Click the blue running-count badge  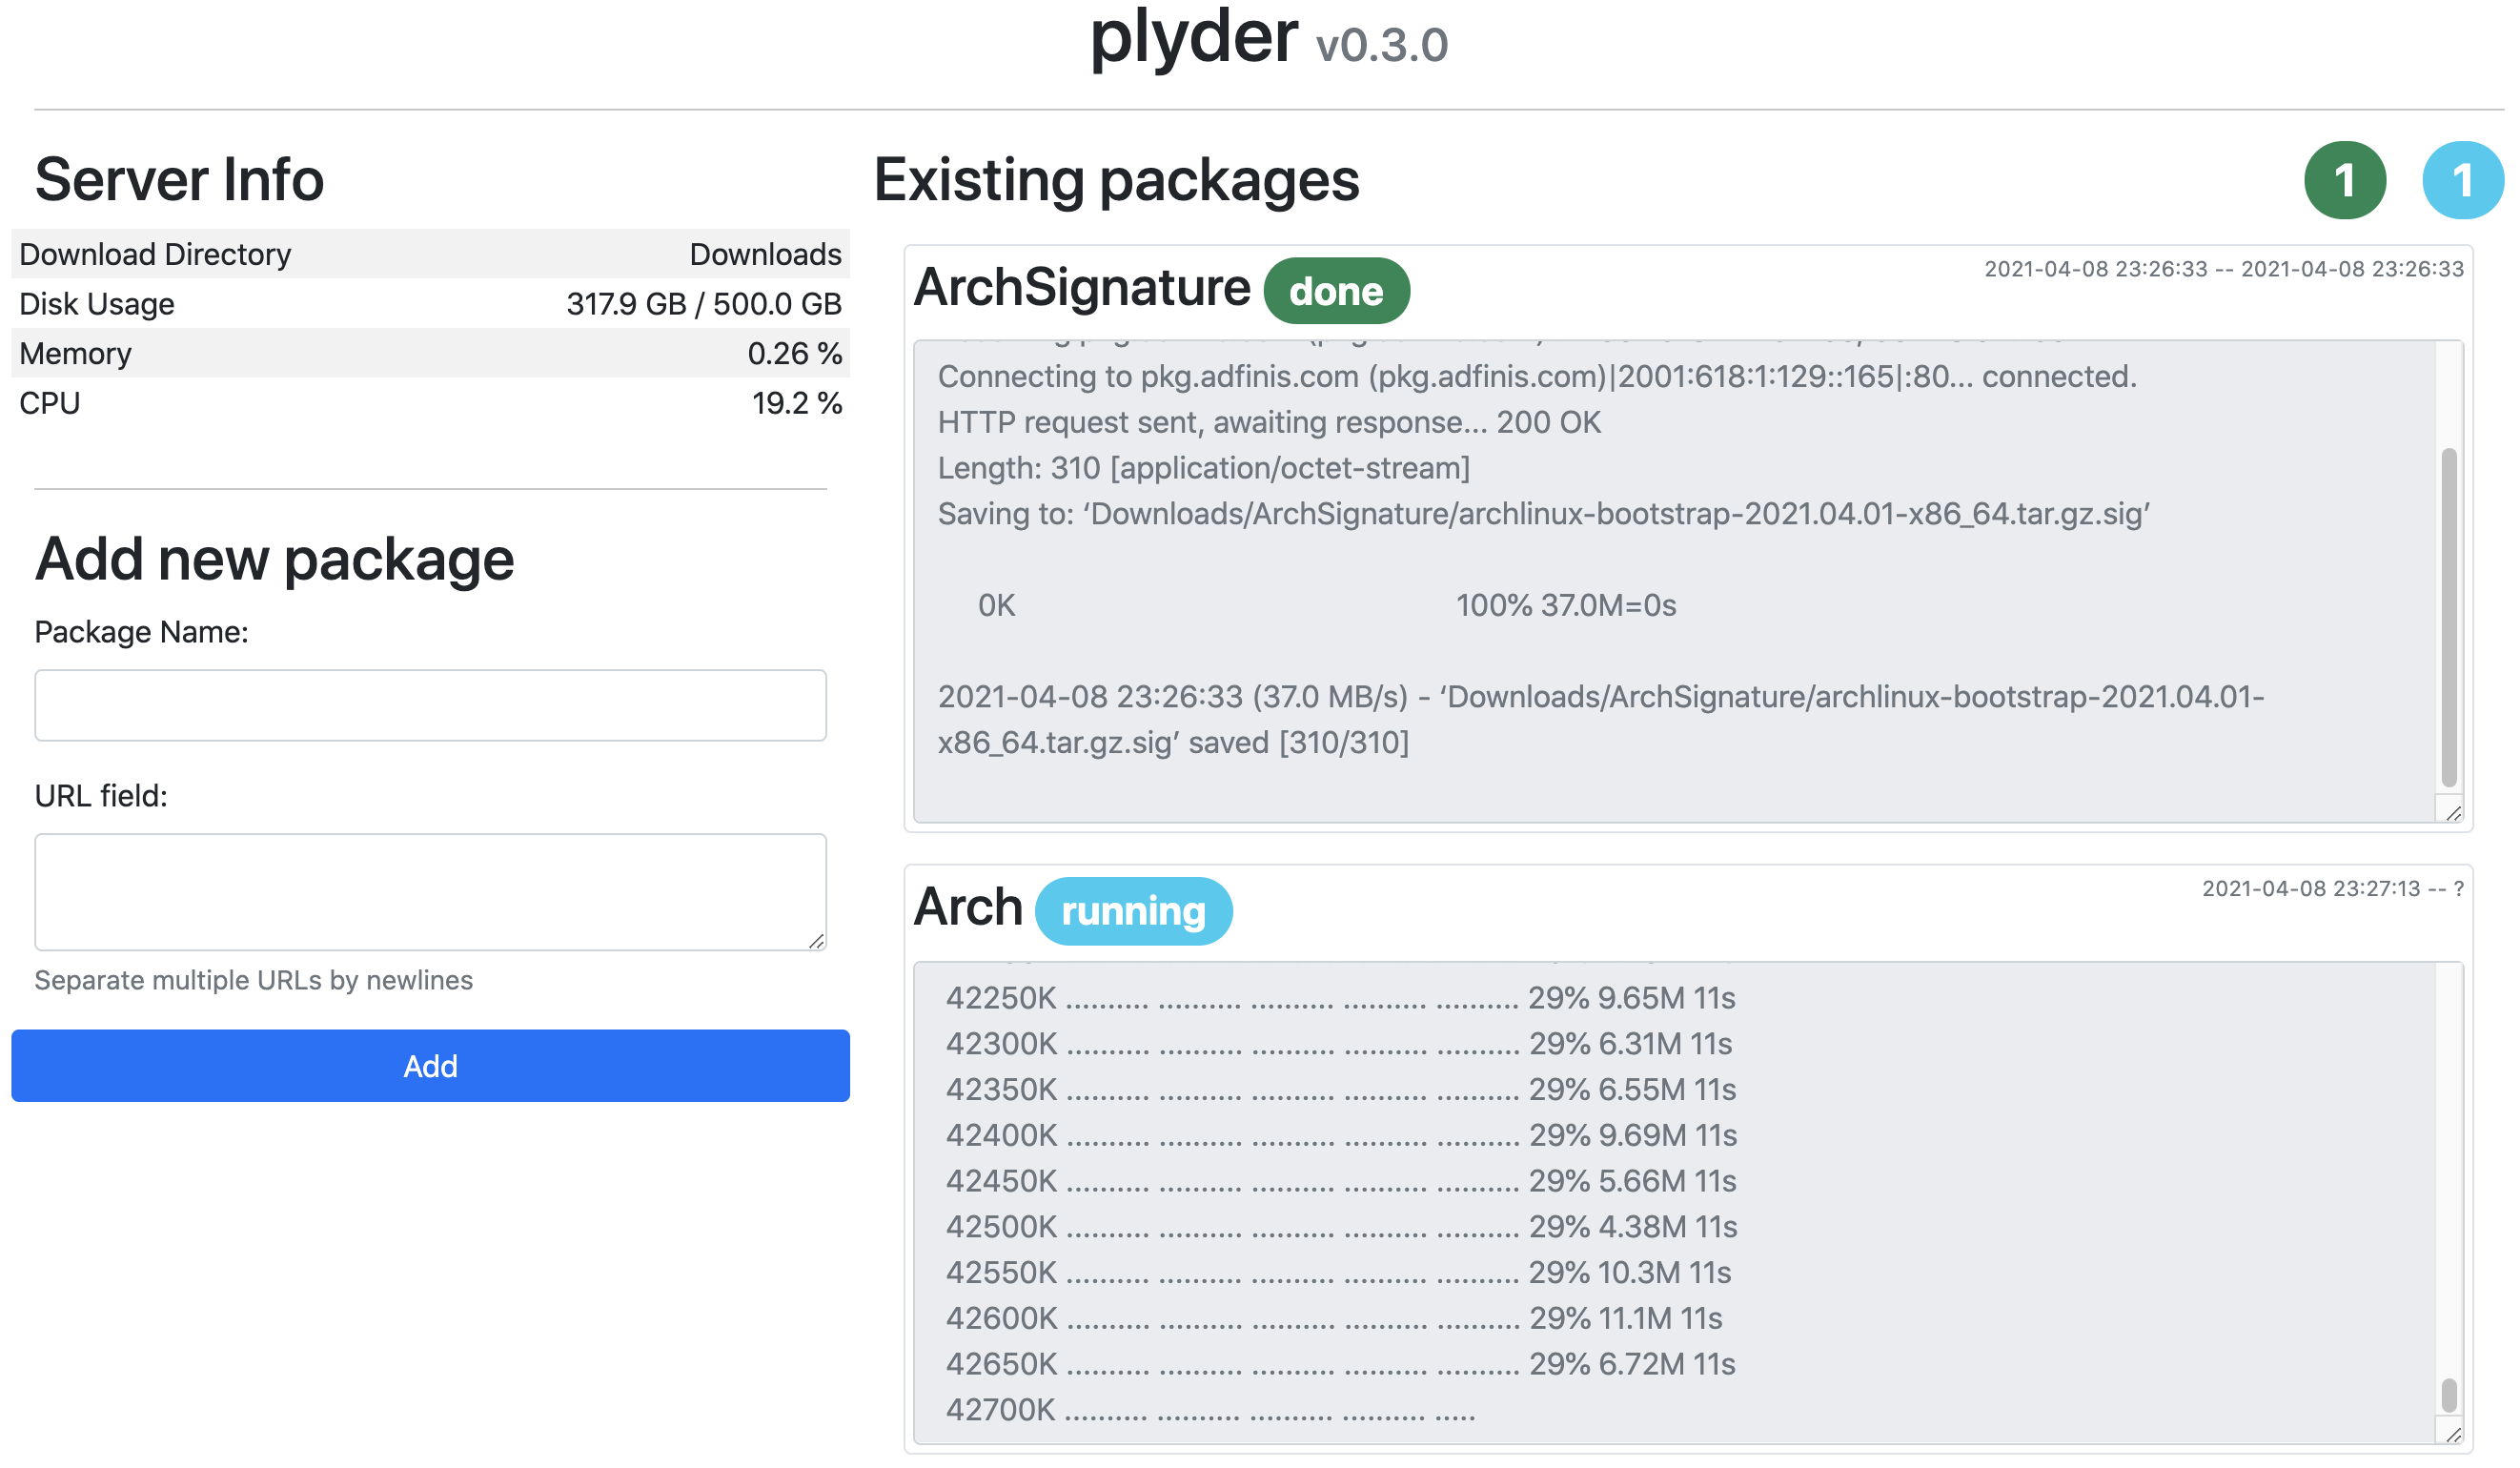2462,180
